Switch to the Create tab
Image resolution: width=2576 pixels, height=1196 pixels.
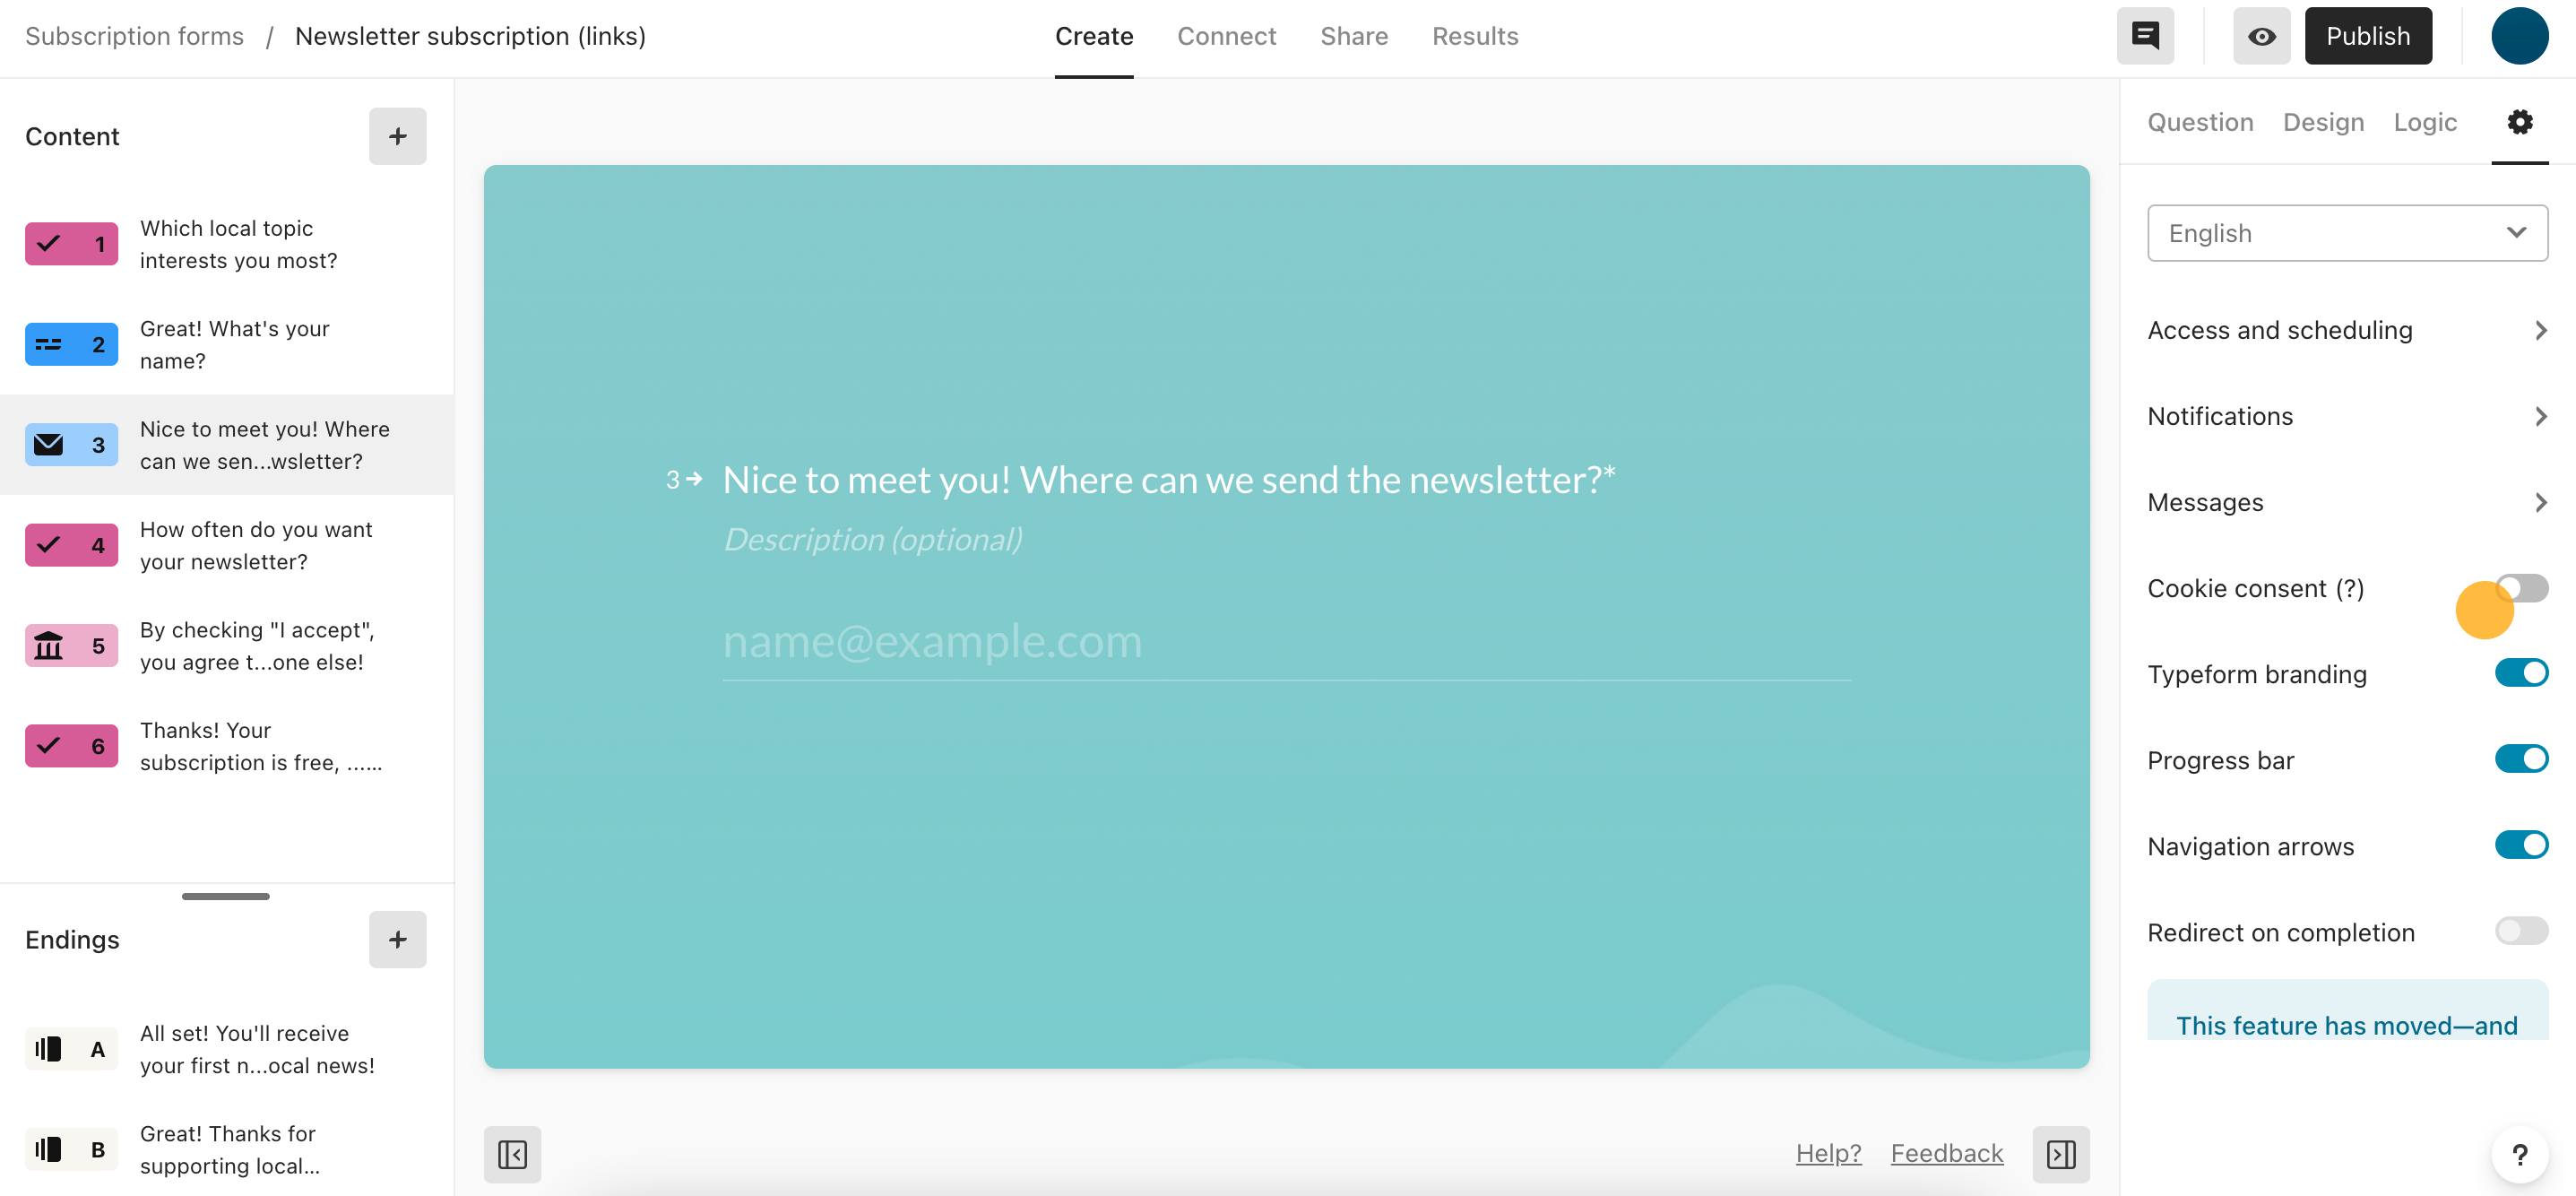(1094, 36)
